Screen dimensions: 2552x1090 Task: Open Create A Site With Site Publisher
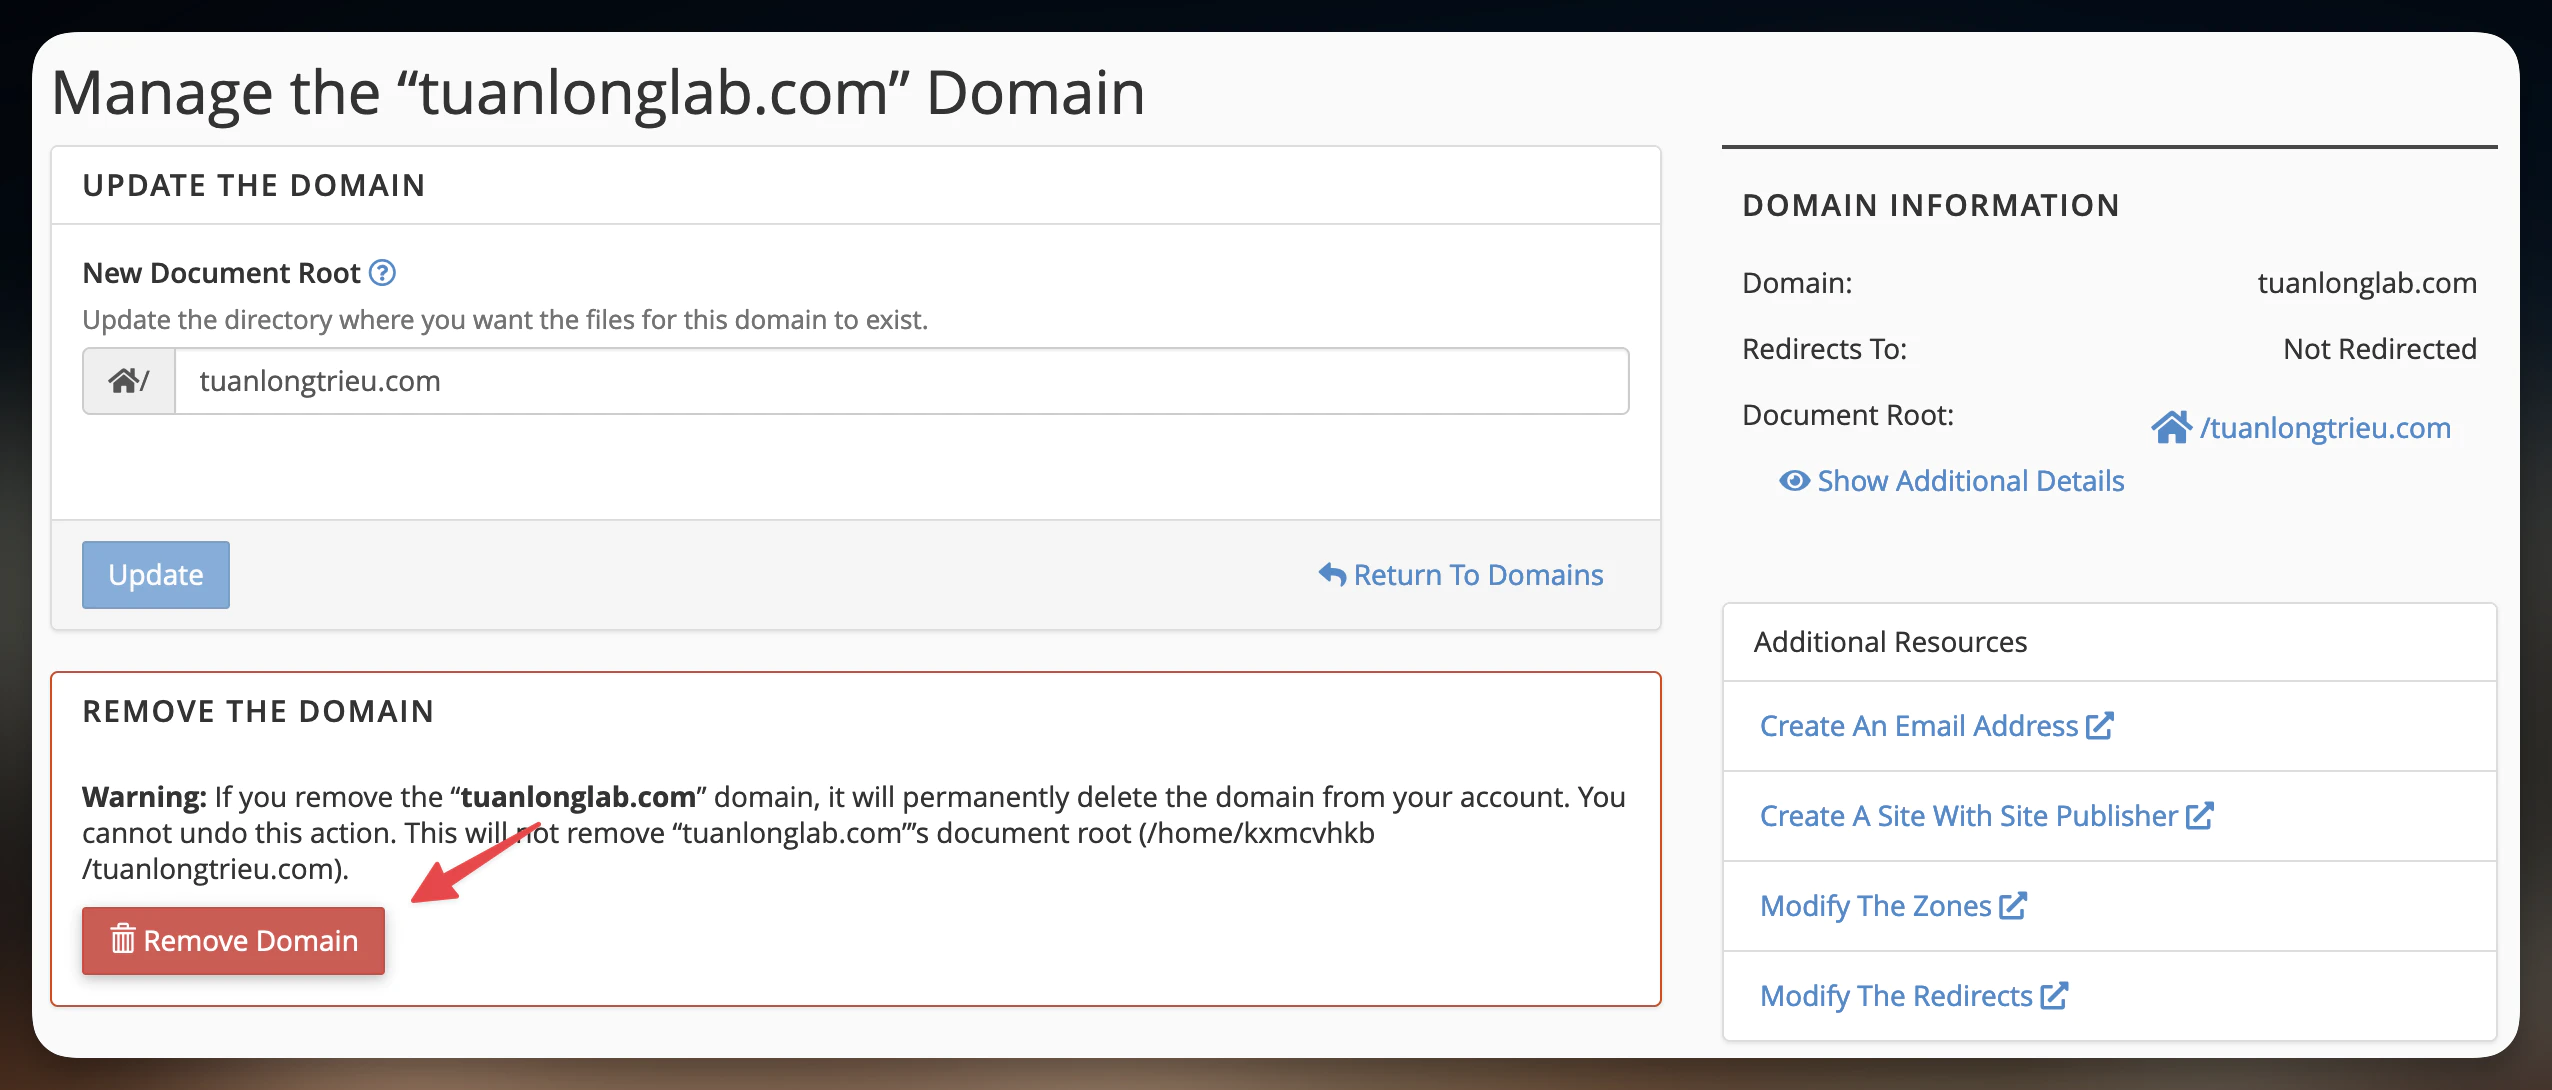1968,816
